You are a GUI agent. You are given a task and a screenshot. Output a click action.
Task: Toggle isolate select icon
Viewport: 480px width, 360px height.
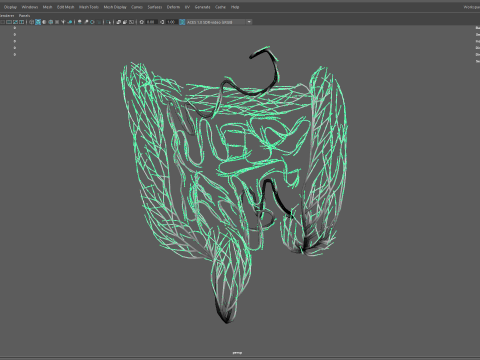[x=108, y=22]
